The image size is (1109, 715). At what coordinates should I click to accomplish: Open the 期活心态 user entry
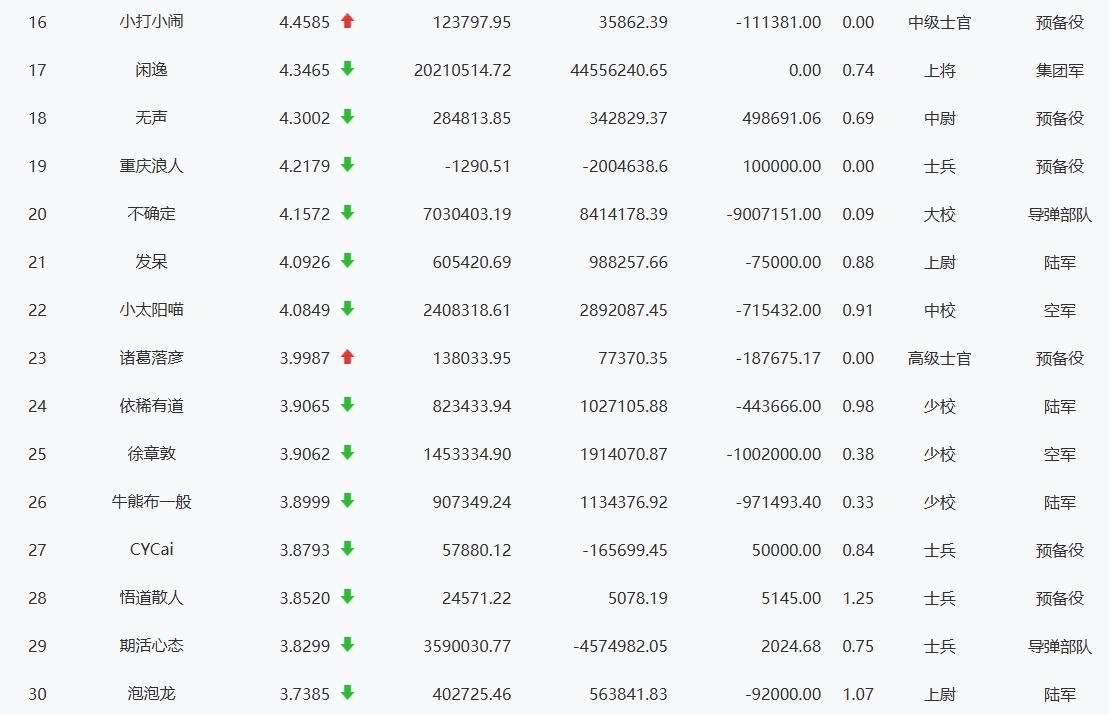pyautogui.click(x=151, y=646)
